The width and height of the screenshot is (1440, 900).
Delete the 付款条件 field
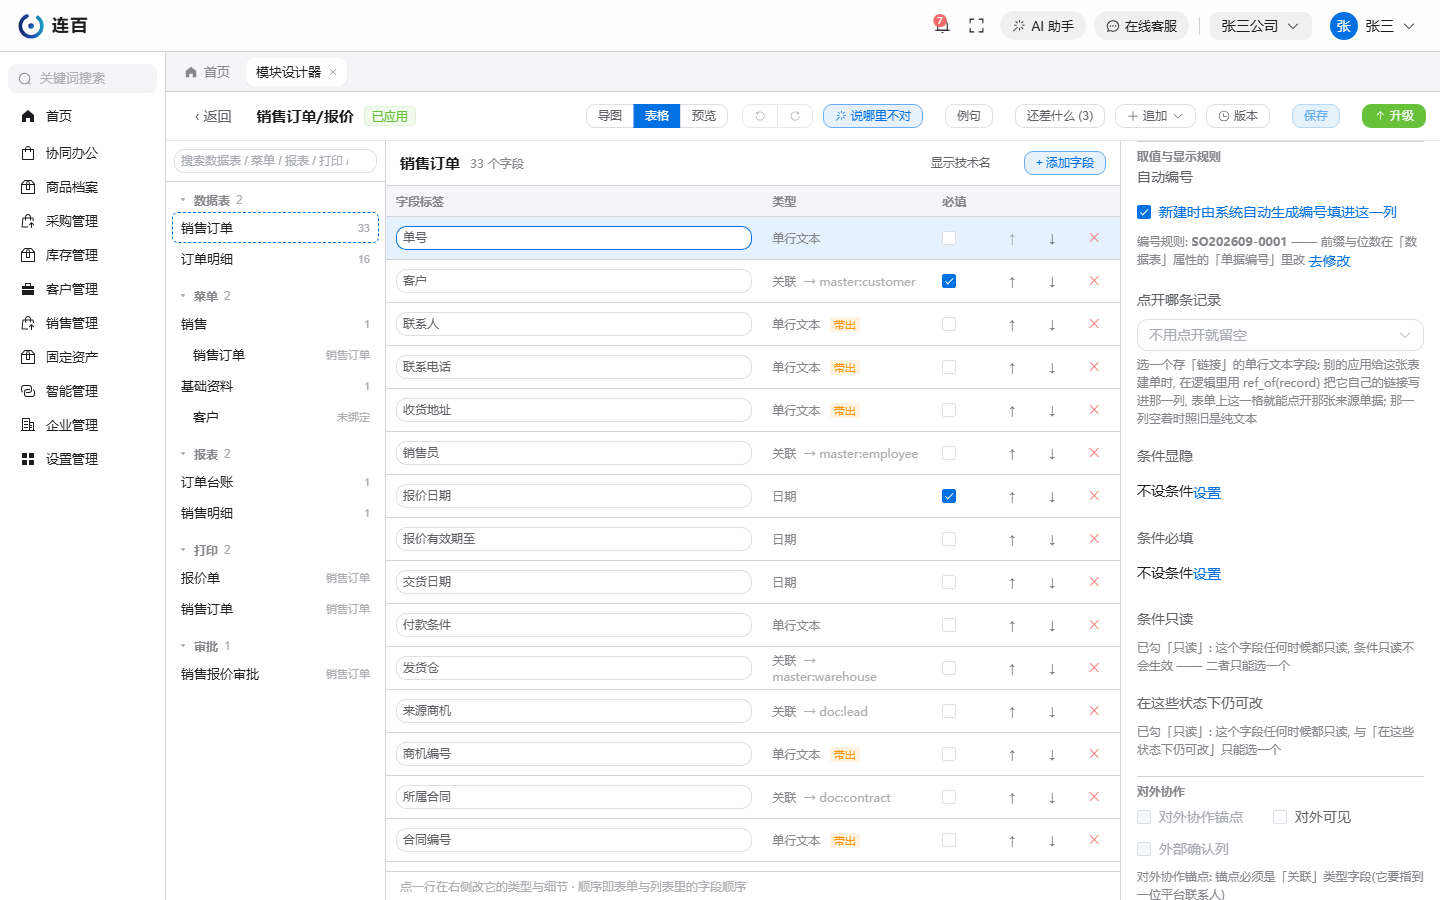1094,625
